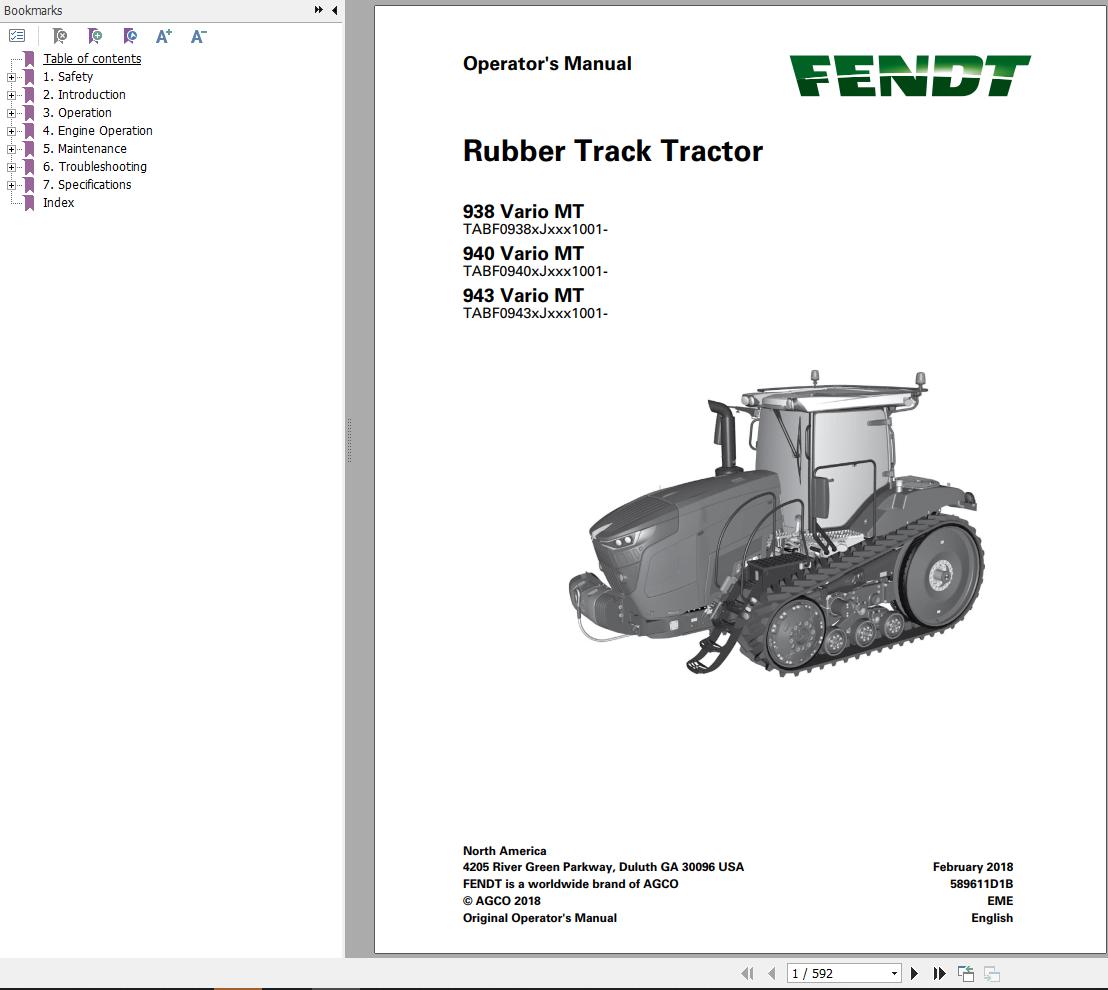Screen dimensions: 1108x990
Task: Open the bookmarks options menu icon
Action: [17, 36]
